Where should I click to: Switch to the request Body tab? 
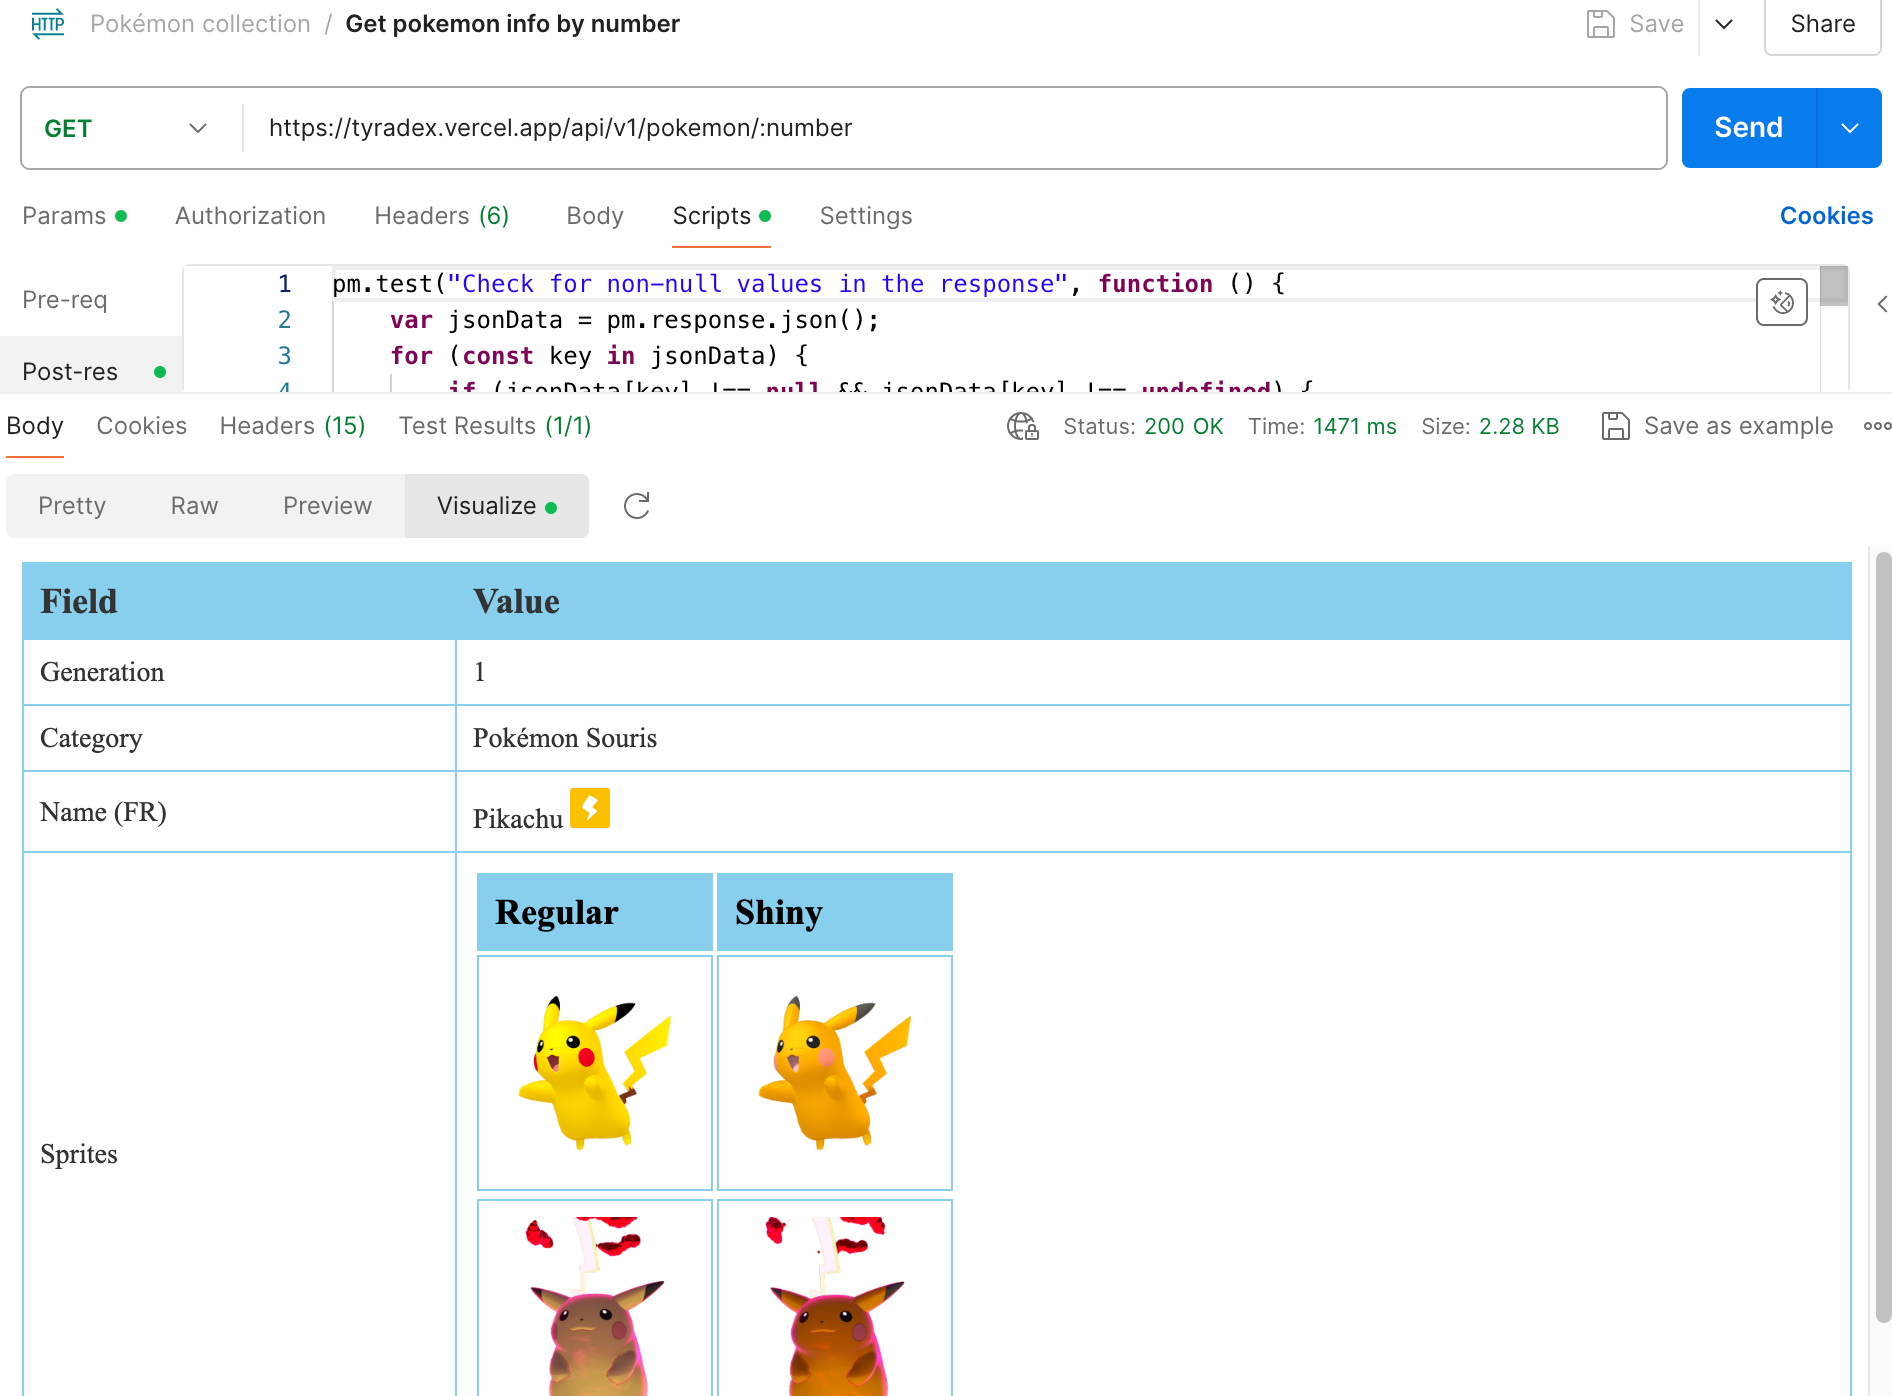click(595, 216)
